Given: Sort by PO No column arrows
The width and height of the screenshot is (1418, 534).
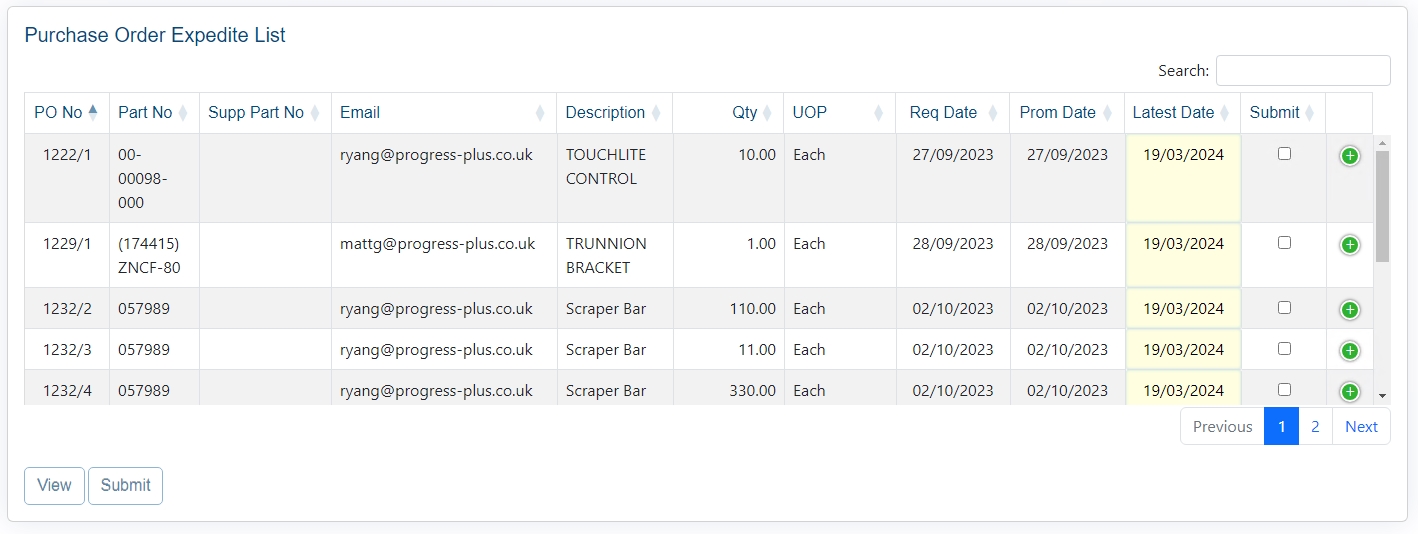Looking at the screenshot, I should click(x=93, y=112).
